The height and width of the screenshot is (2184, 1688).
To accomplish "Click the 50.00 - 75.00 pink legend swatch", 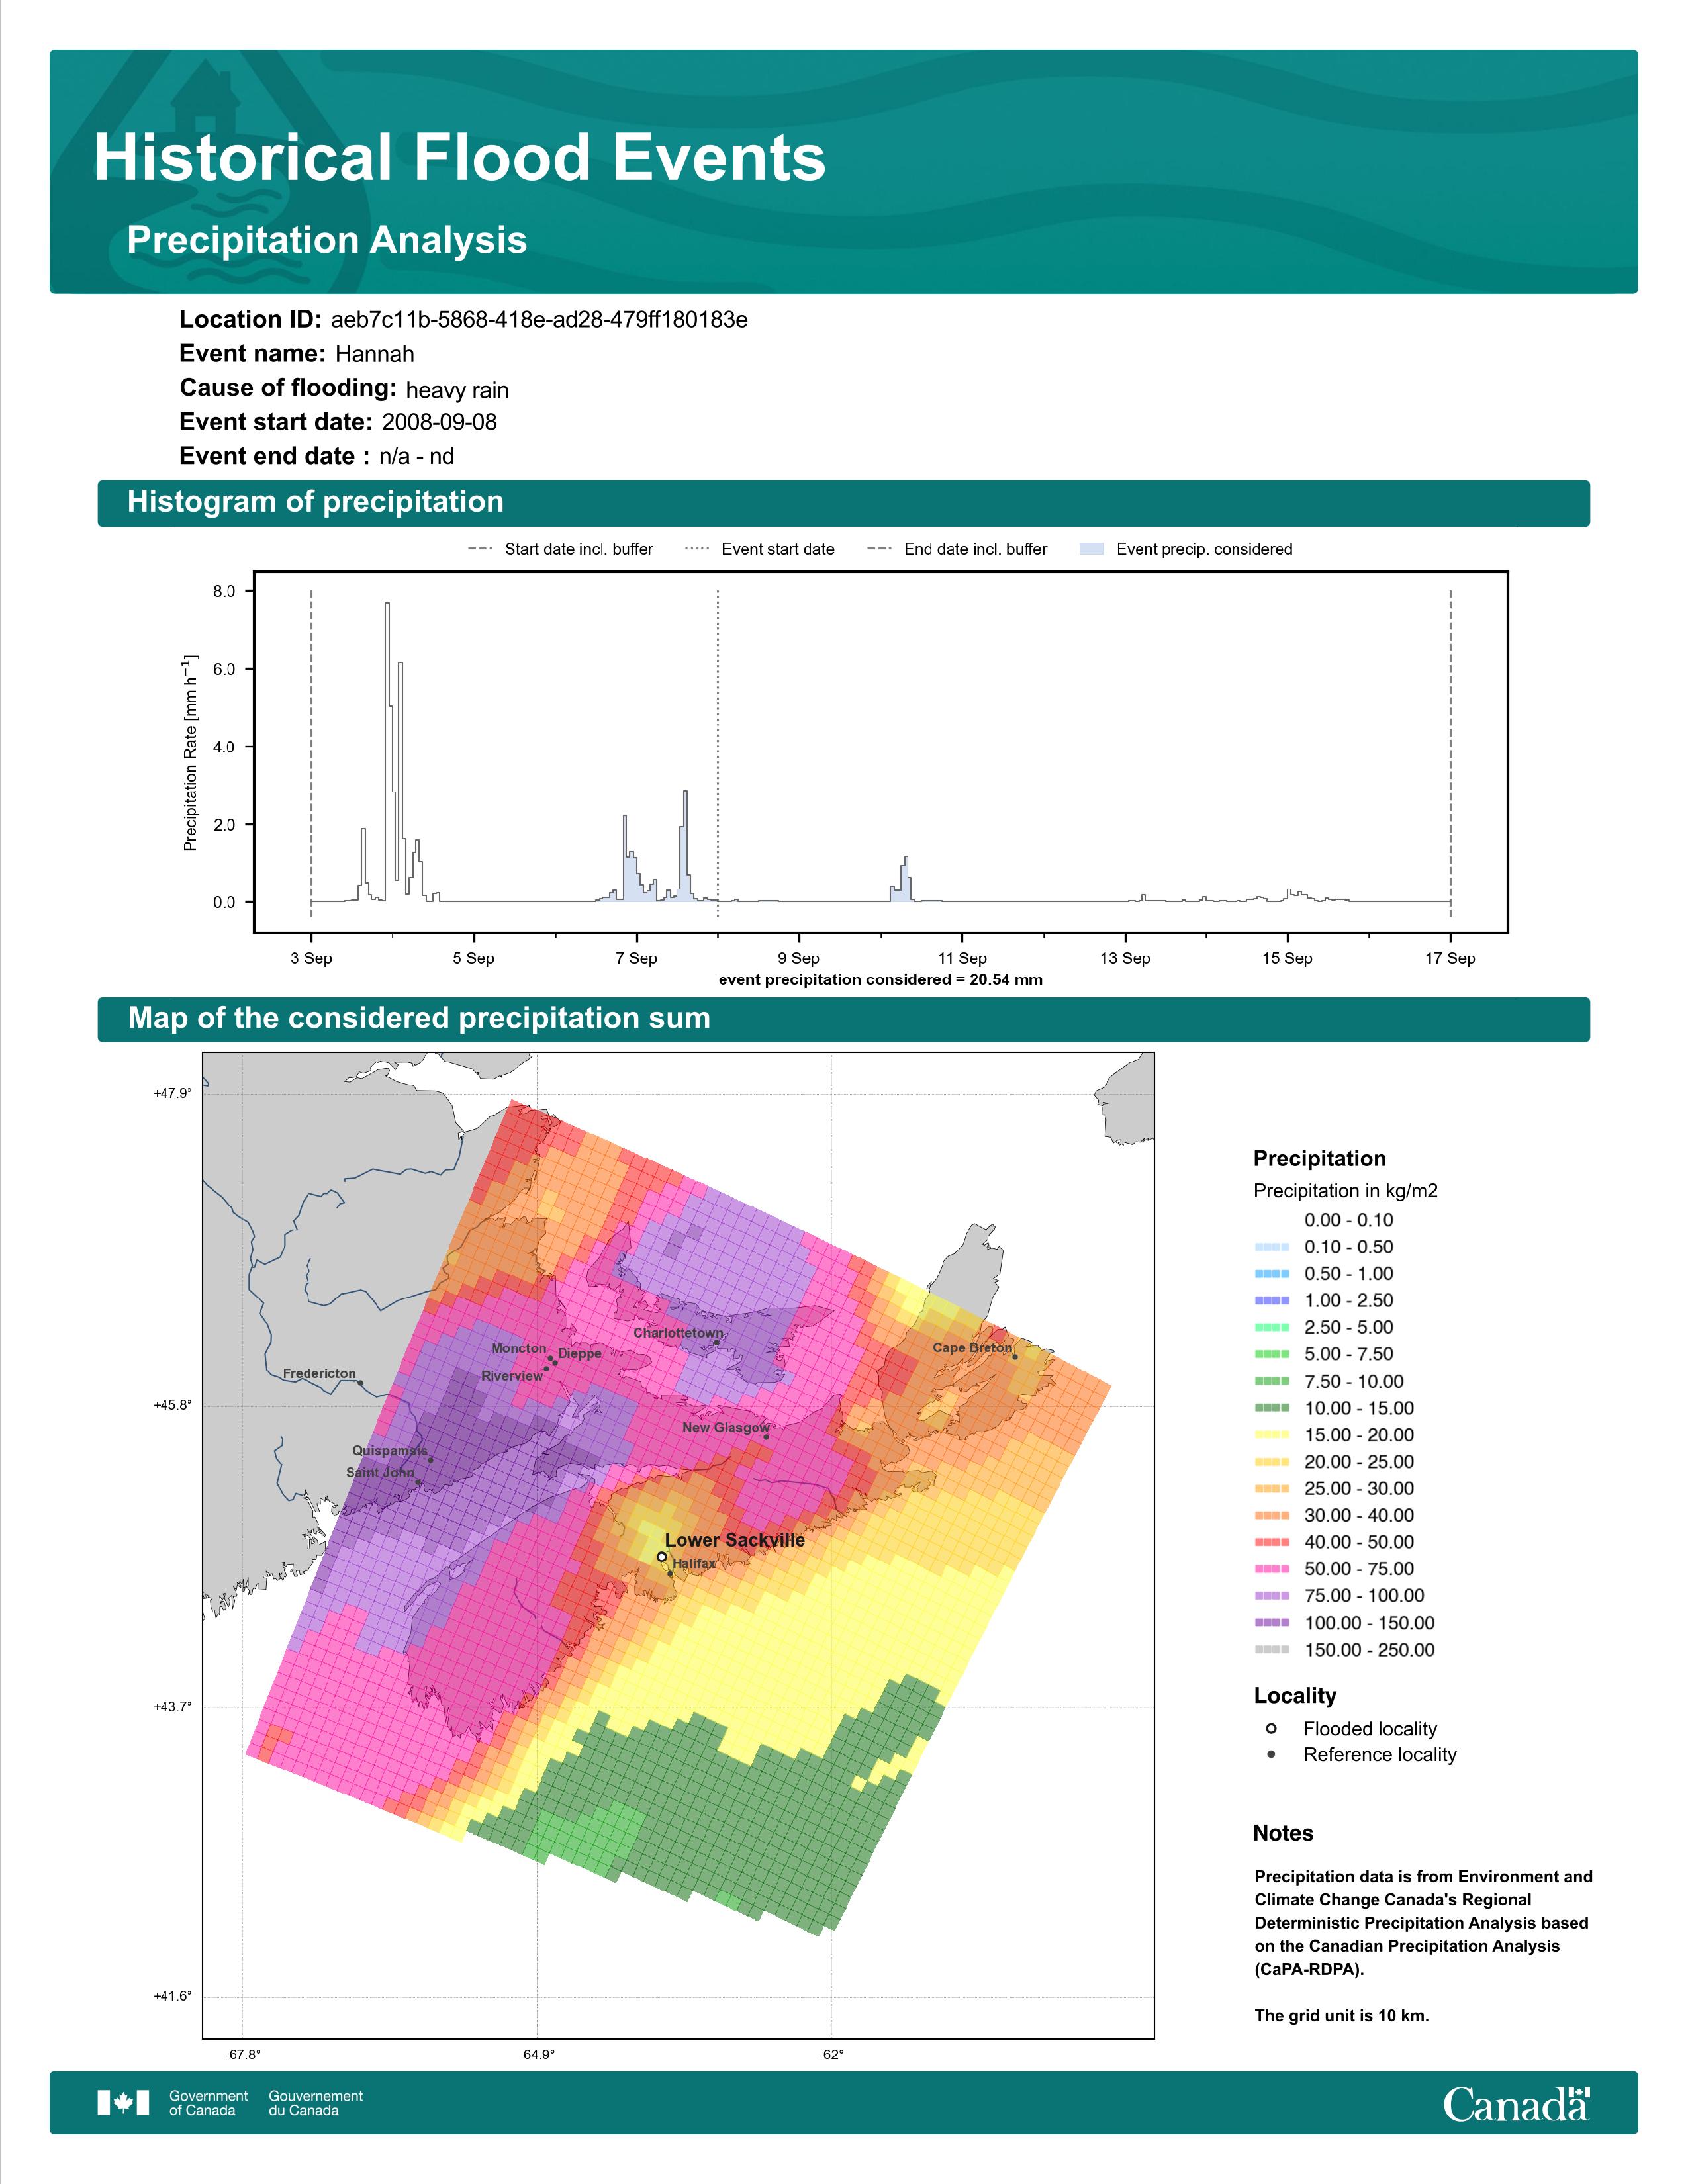I will pos(1271,1569).
